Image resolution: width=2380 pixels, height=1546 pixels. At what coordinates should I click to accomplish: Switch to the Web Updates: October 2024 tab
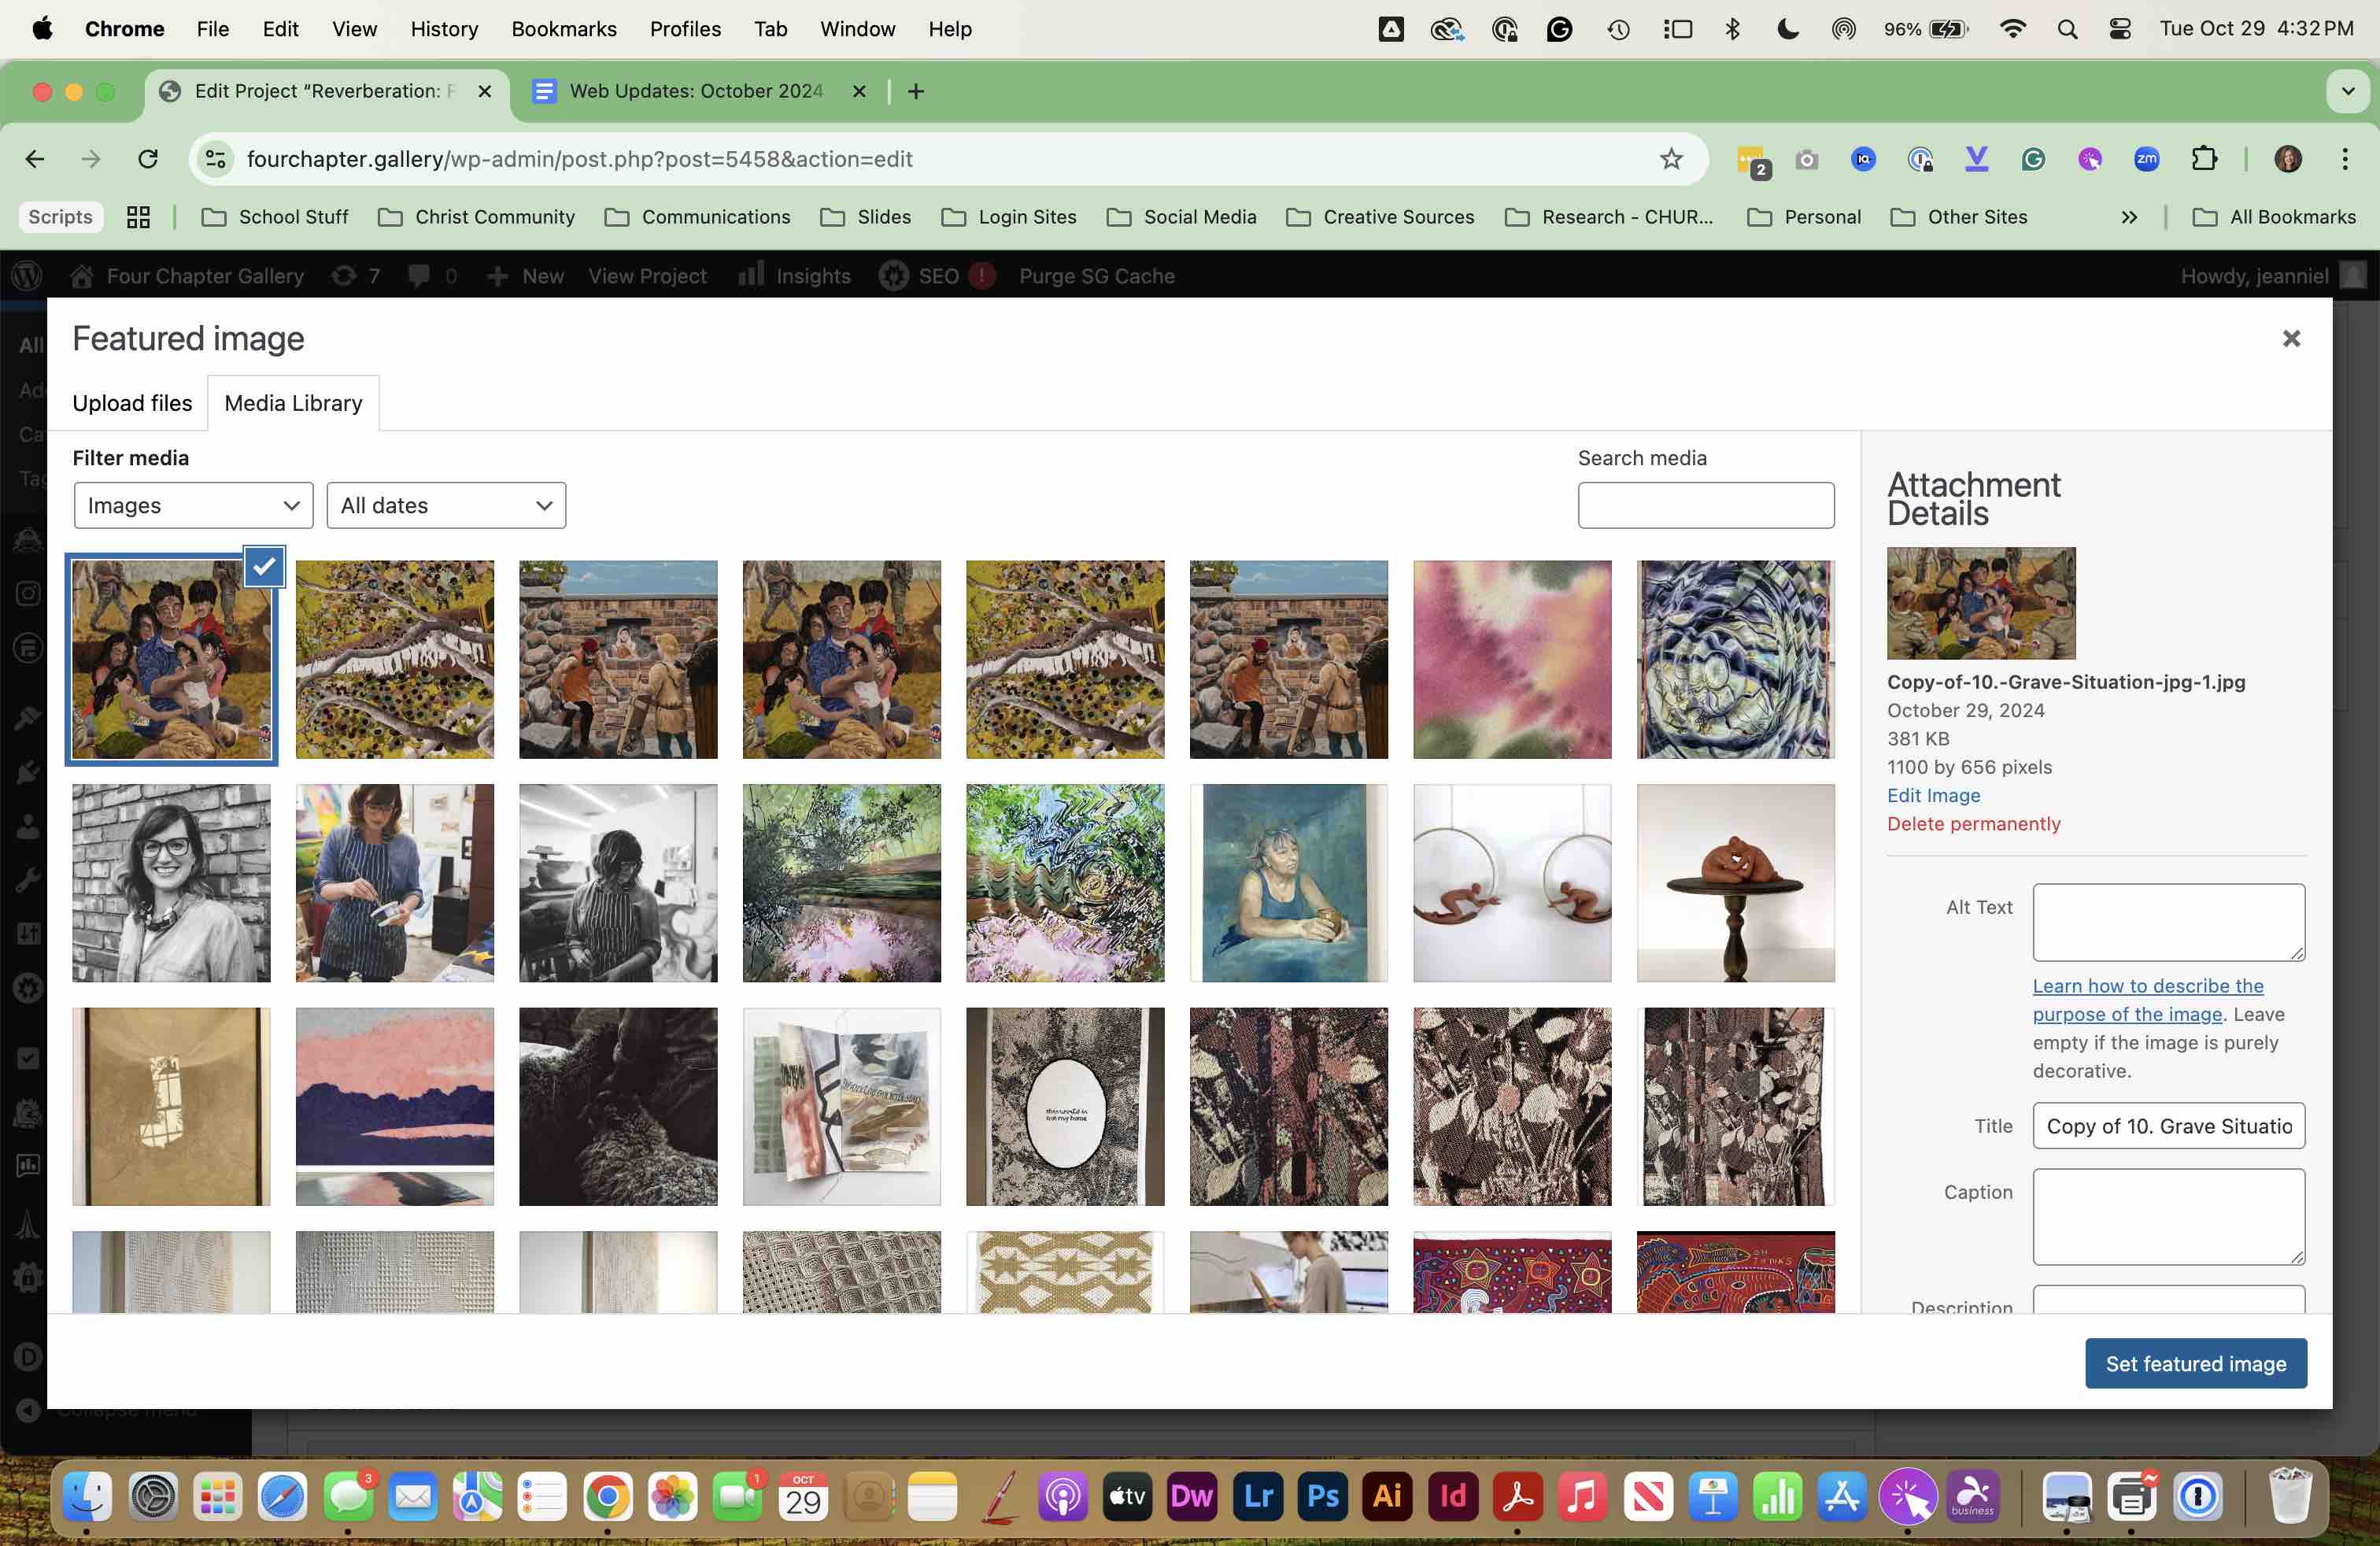696,91
